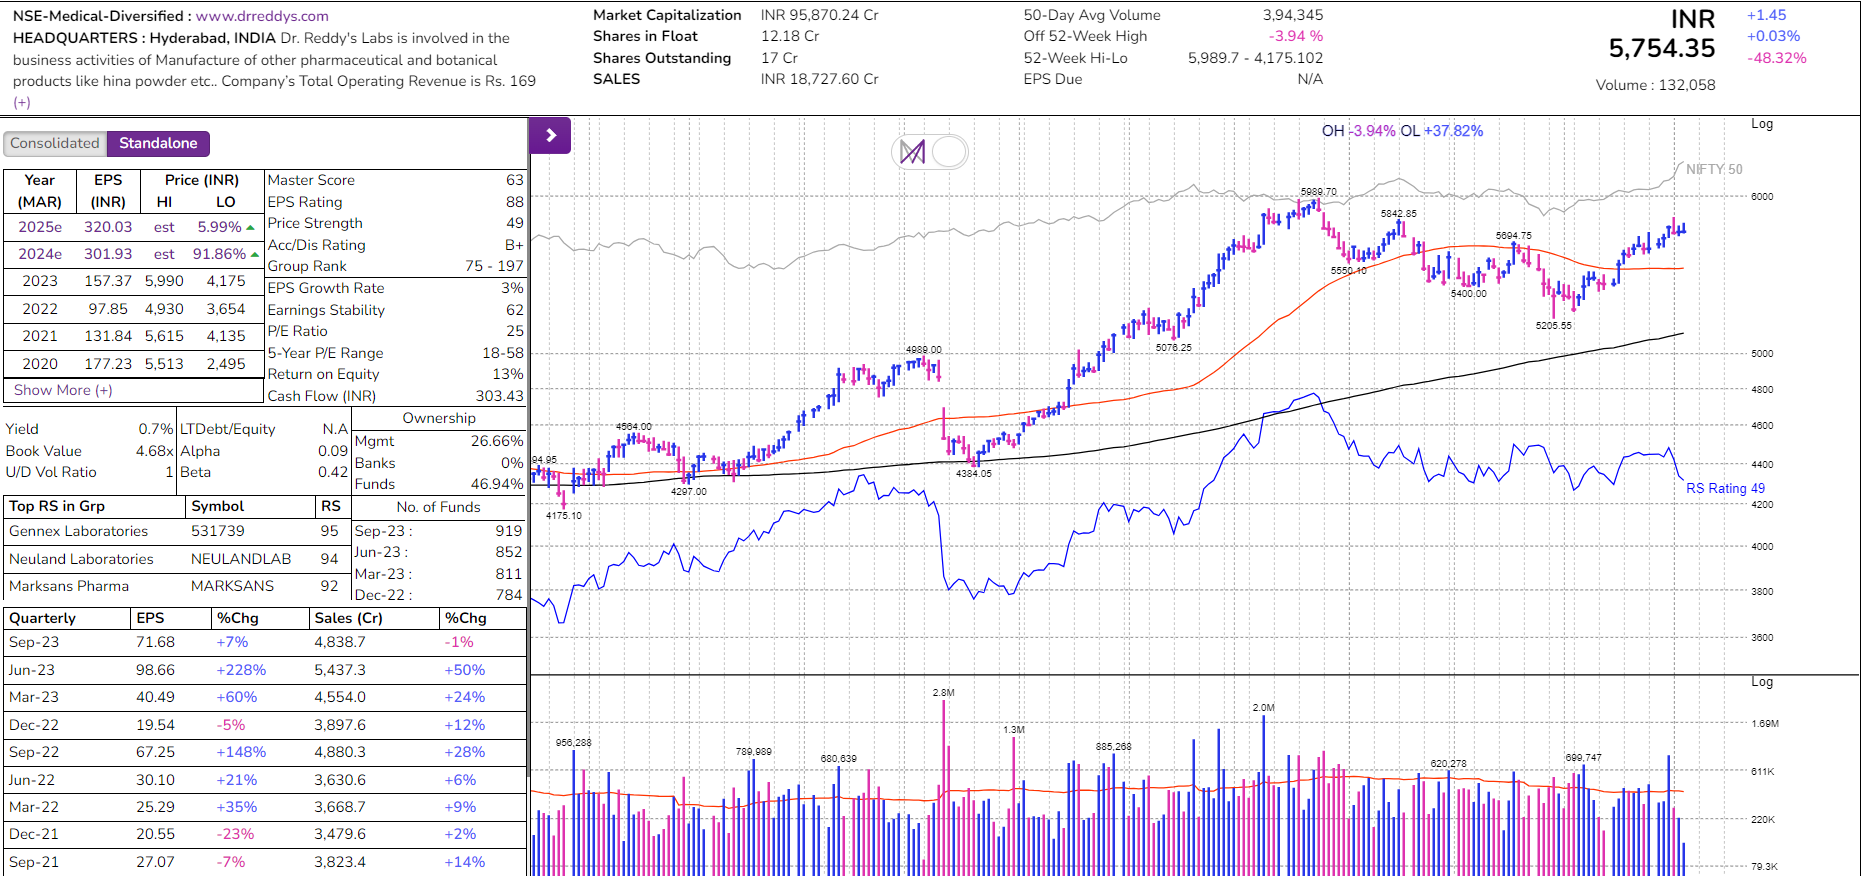Click the Log scale label on the price chart
Screen dimensions: 1866x876
(1762, 124)
